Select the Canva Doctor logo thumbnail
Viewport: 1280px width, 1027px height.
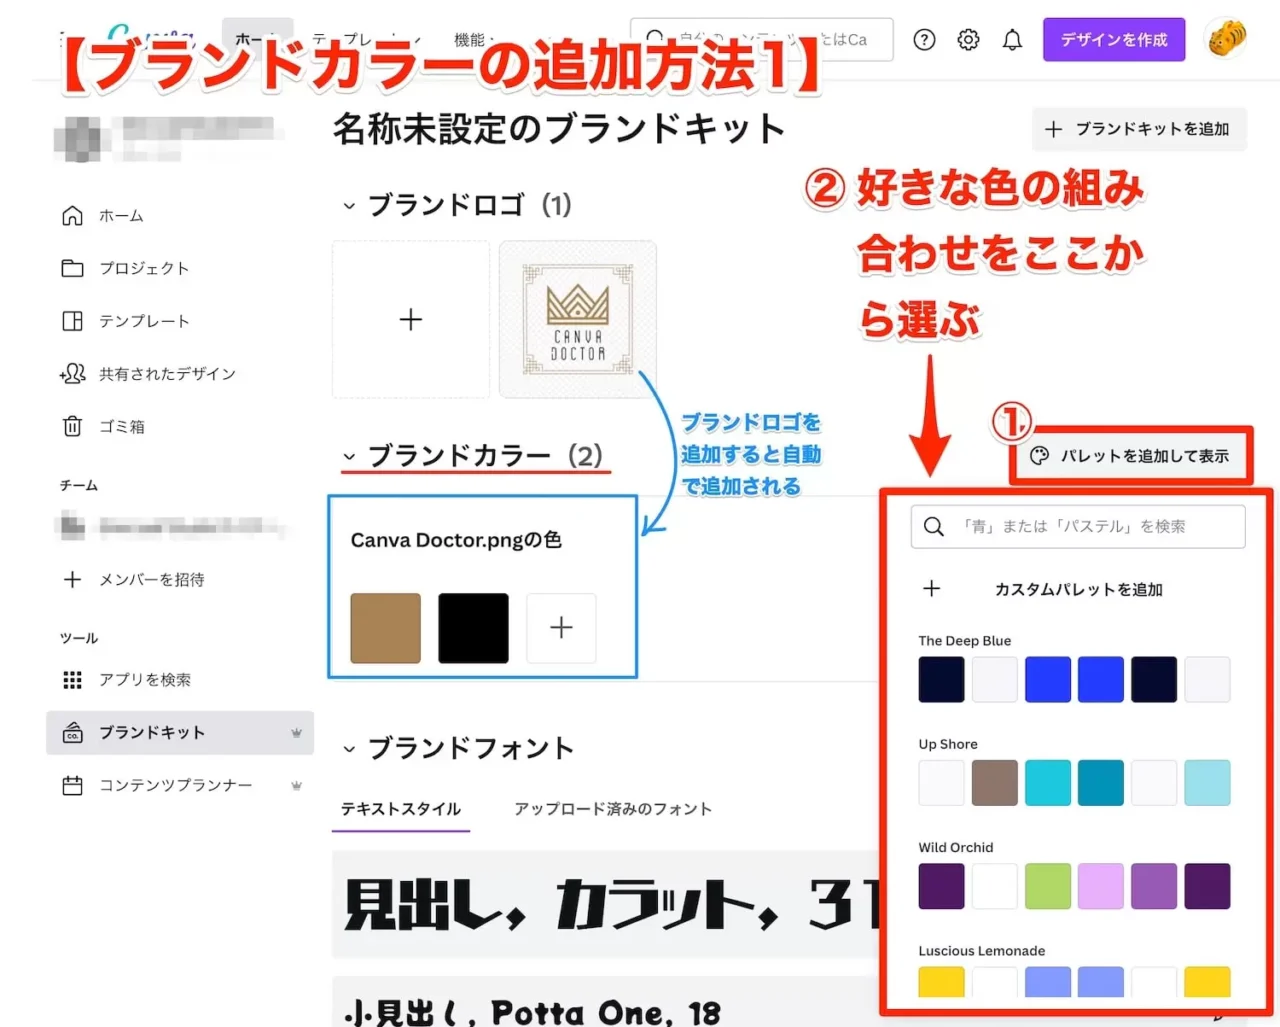coord(578,320)
